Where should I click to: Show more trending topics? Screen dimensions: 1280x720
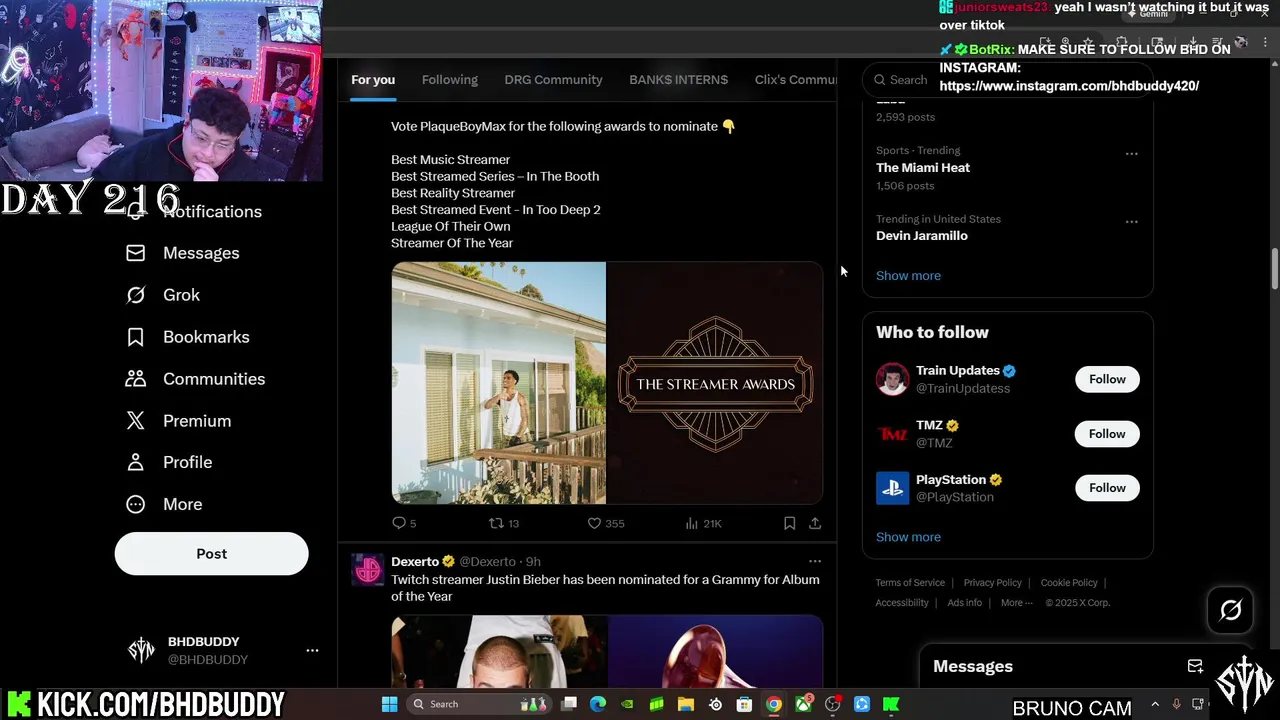tap(908, 276)
